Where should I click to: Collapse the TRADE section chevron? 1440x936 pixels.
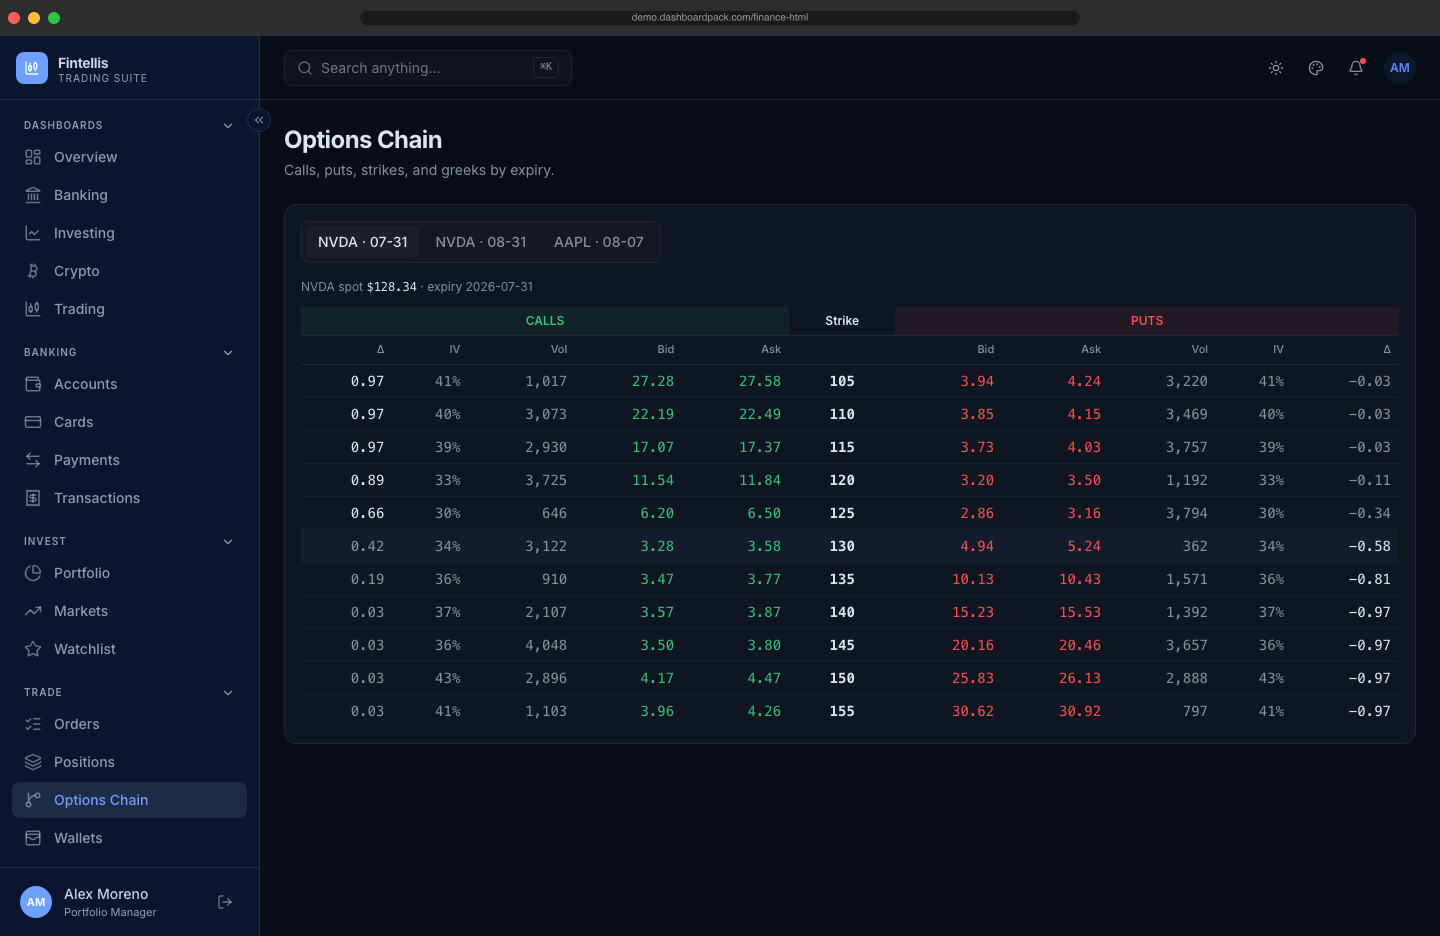click(x=228, y=693)
